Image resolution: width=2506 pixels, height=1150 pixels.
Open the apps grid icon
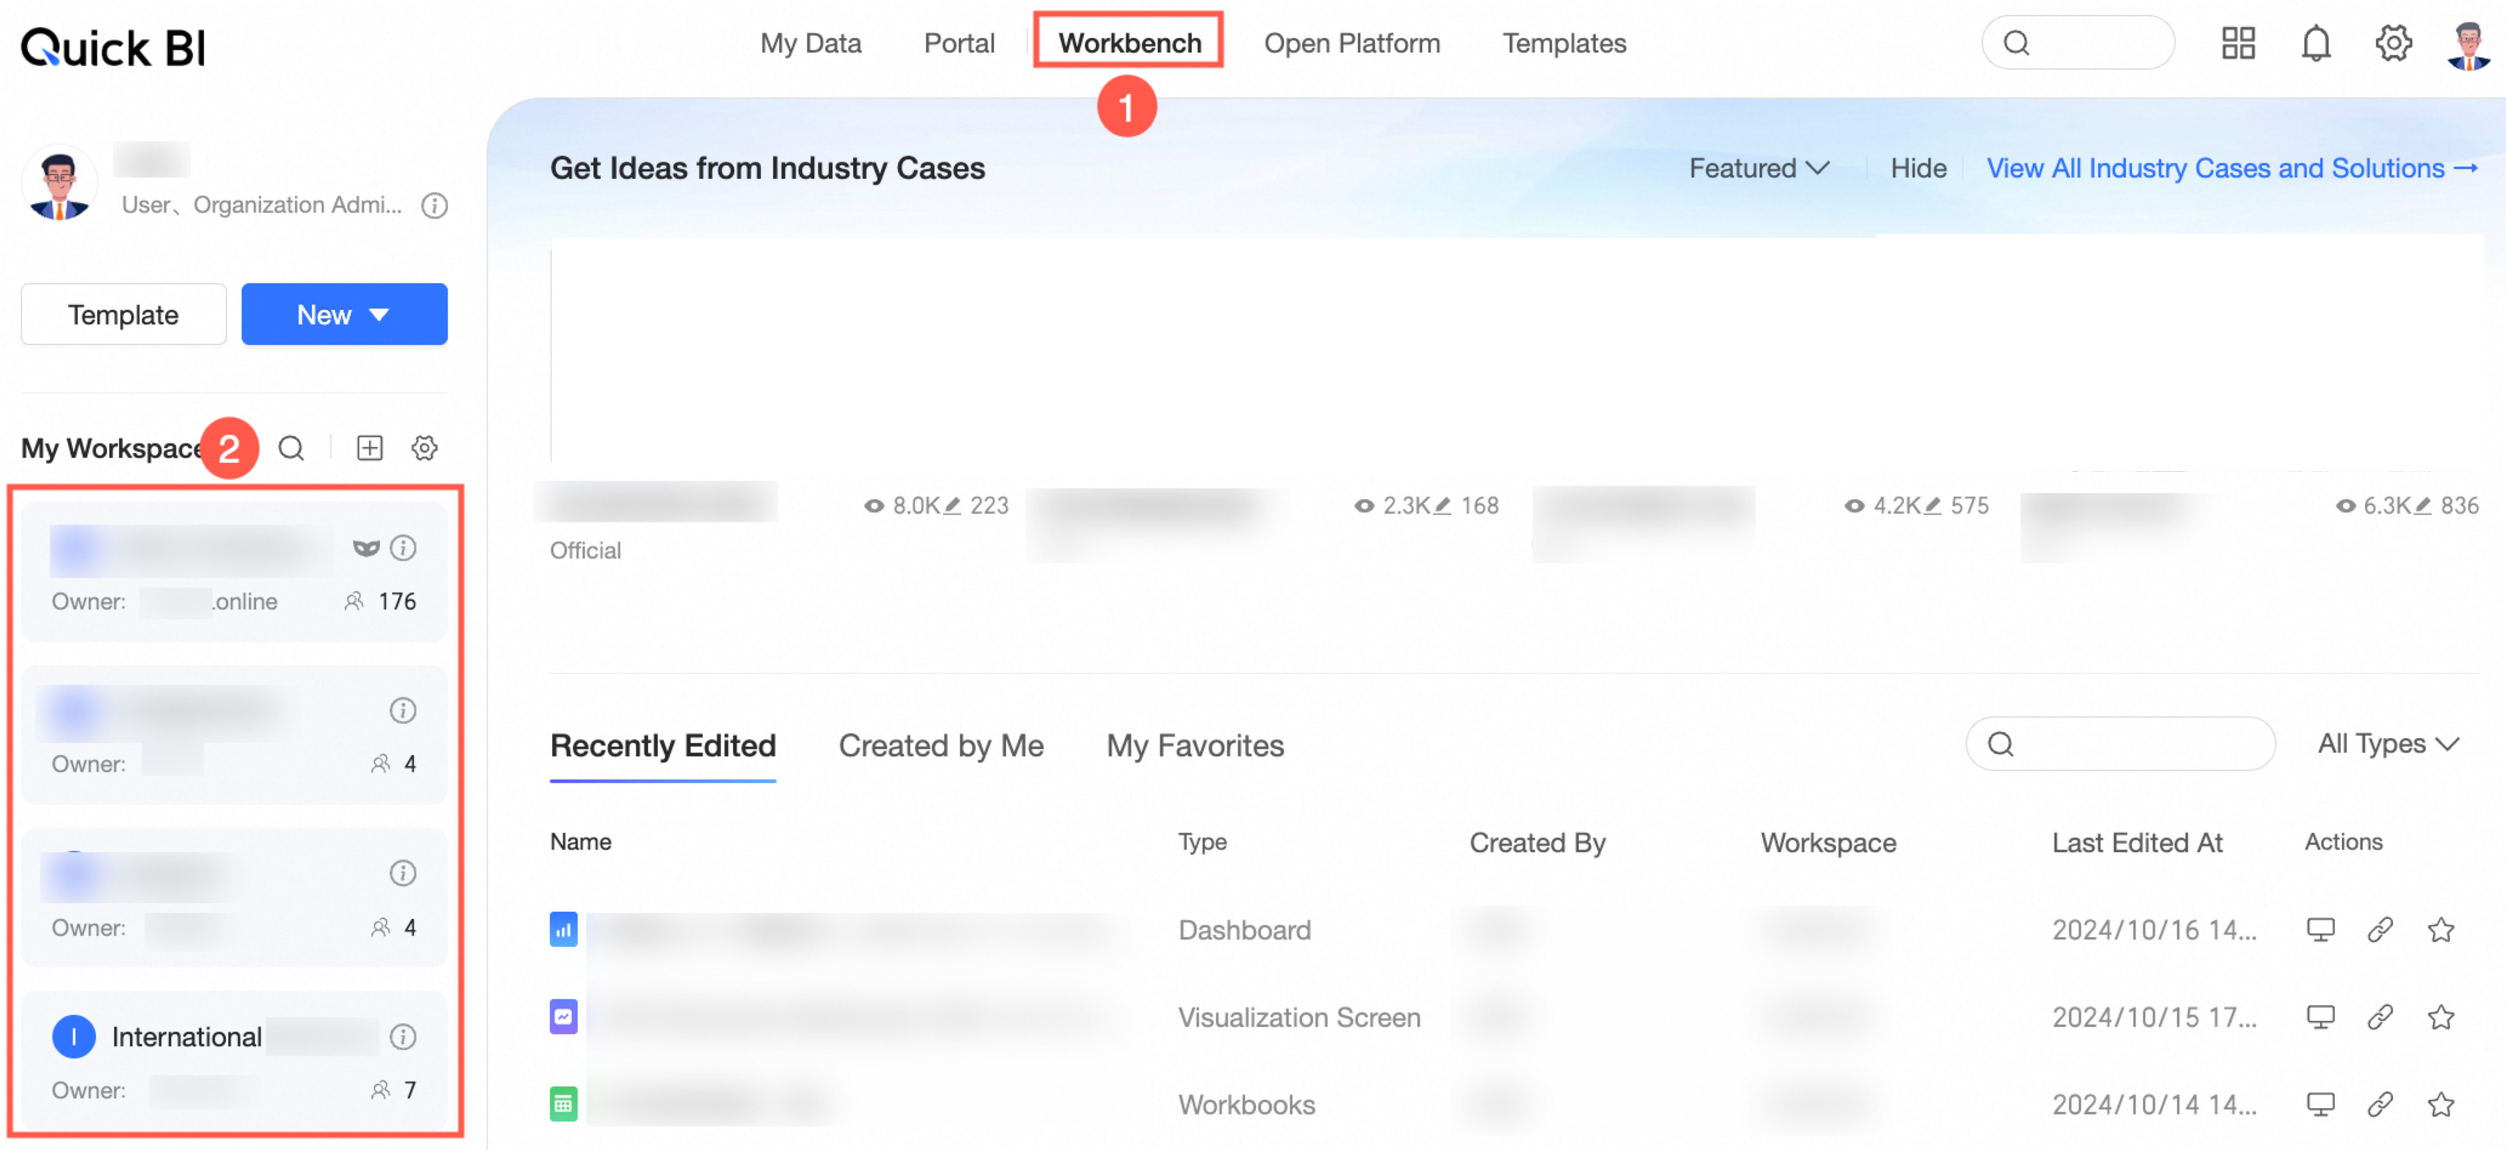[2238, 44]
